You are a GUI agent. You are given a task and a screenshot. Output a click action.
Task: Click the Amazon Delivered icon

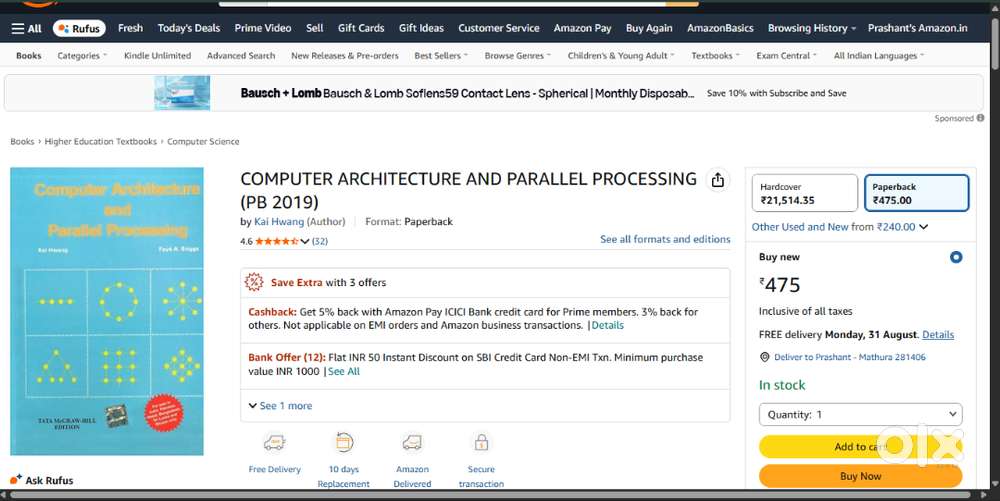tap(412, 442)
